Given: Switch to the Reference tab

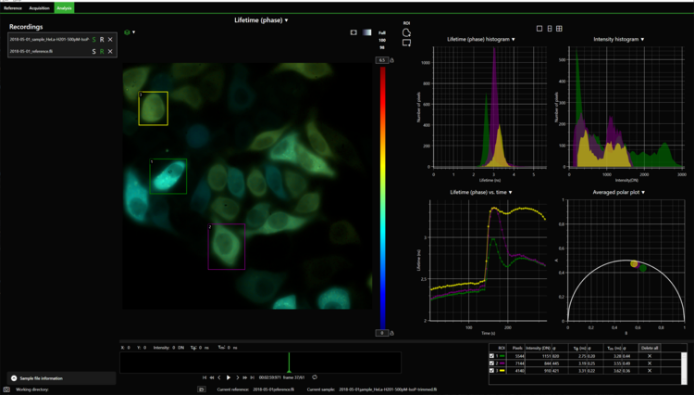Looking at the screenshot, I should coord(12,8).
